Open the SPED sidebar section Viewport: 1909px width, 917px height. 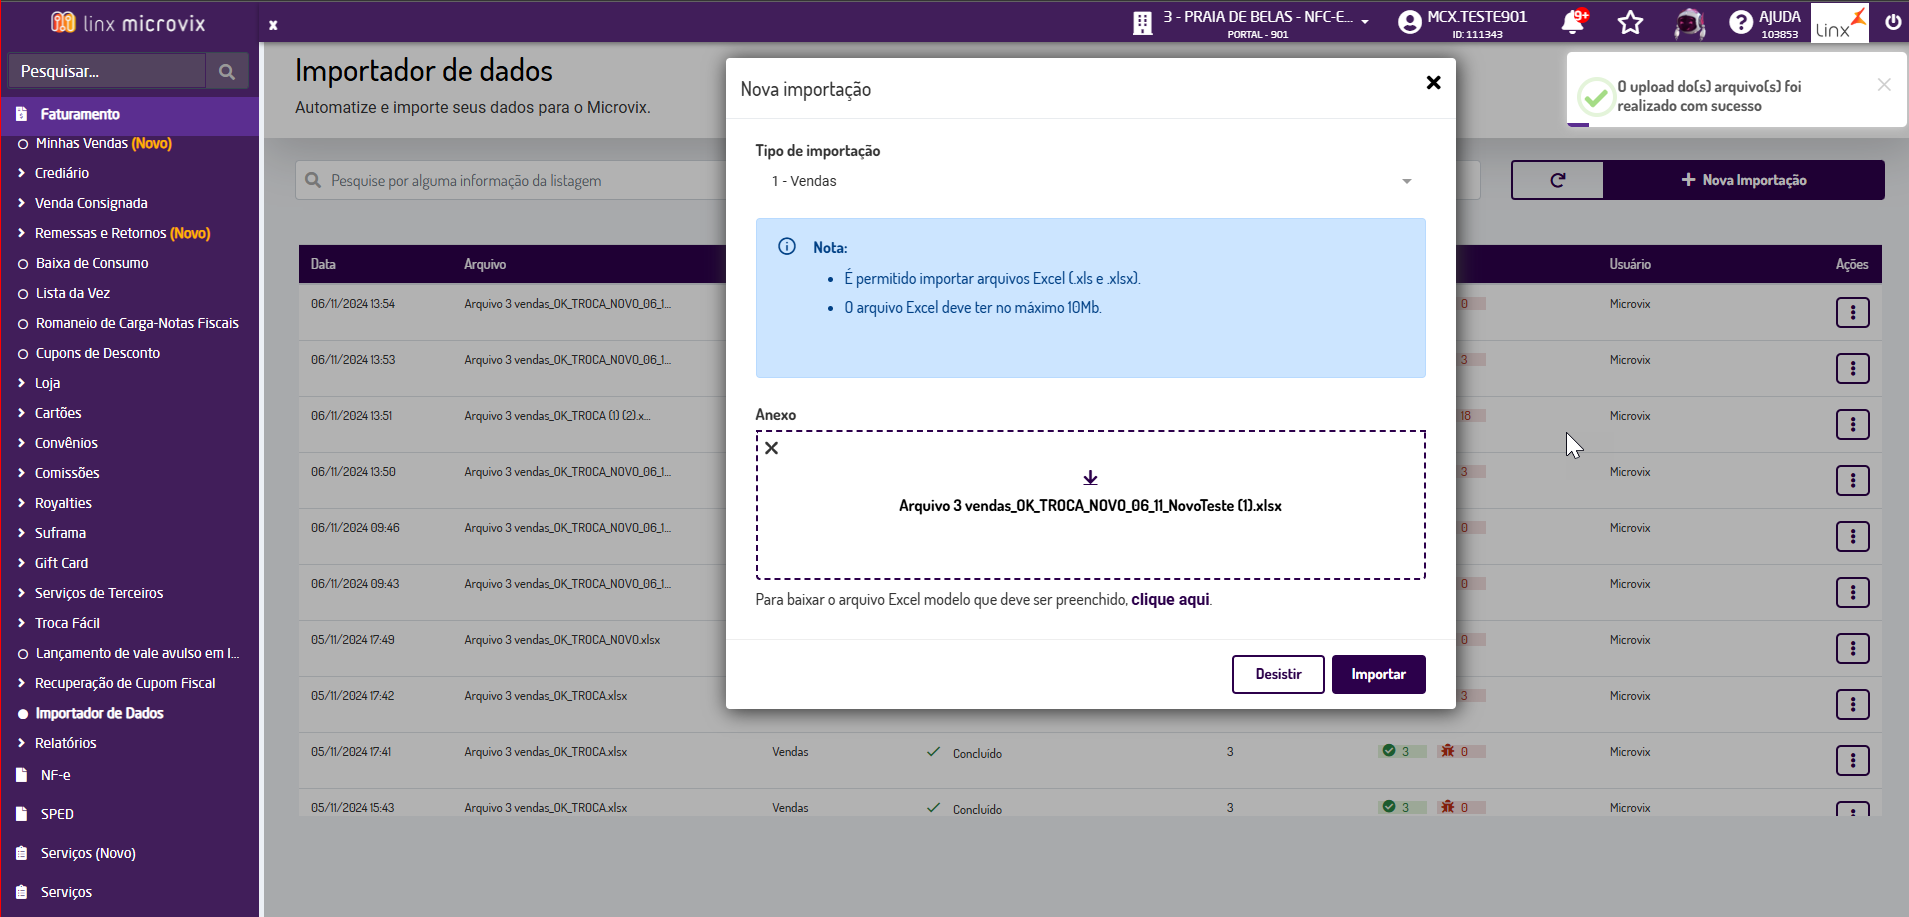pos(57,814)
